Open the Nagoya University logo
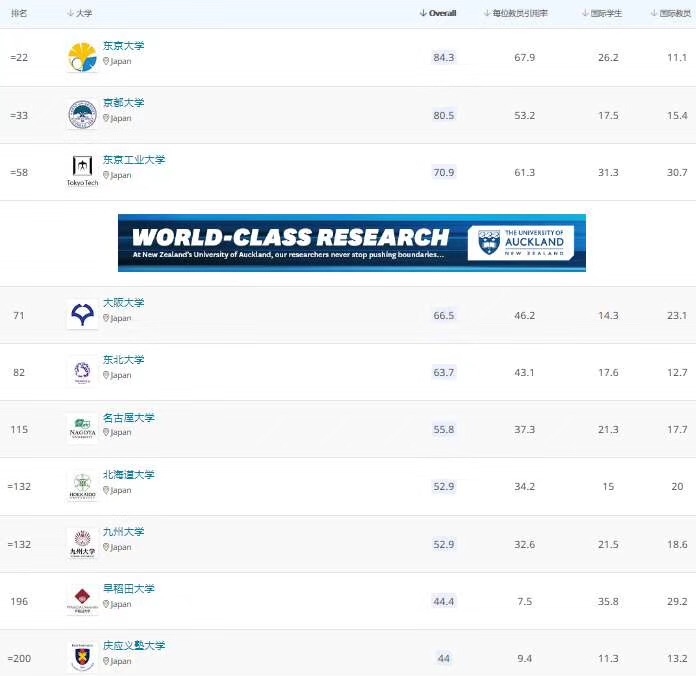The height and width of the screenshot is (676, 696). [x=82, y=429]
